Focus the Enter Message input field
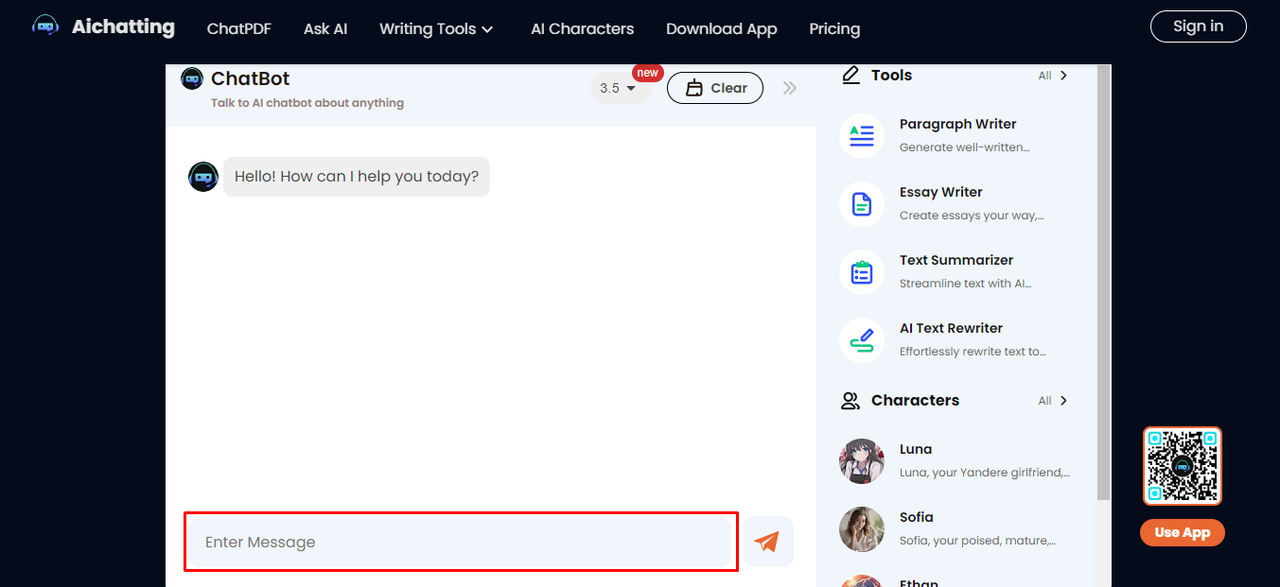This screenshot has height=587, width=1280. [461, 542]
